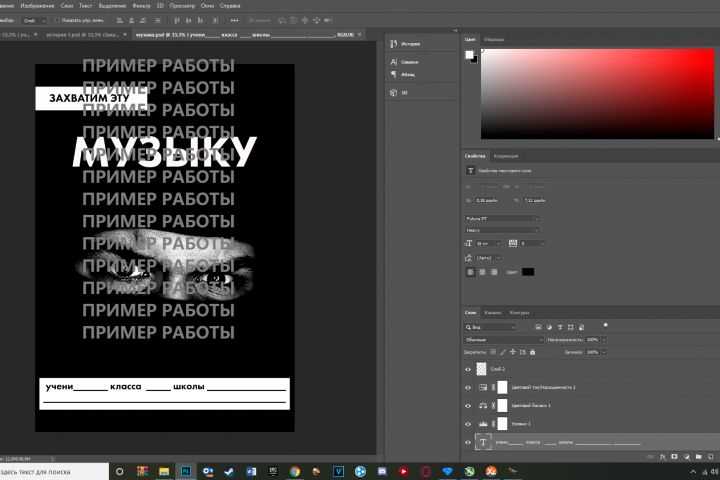The image size is (720, 480).
Task: Select center-align text in Properties panel
Action: 482,272
